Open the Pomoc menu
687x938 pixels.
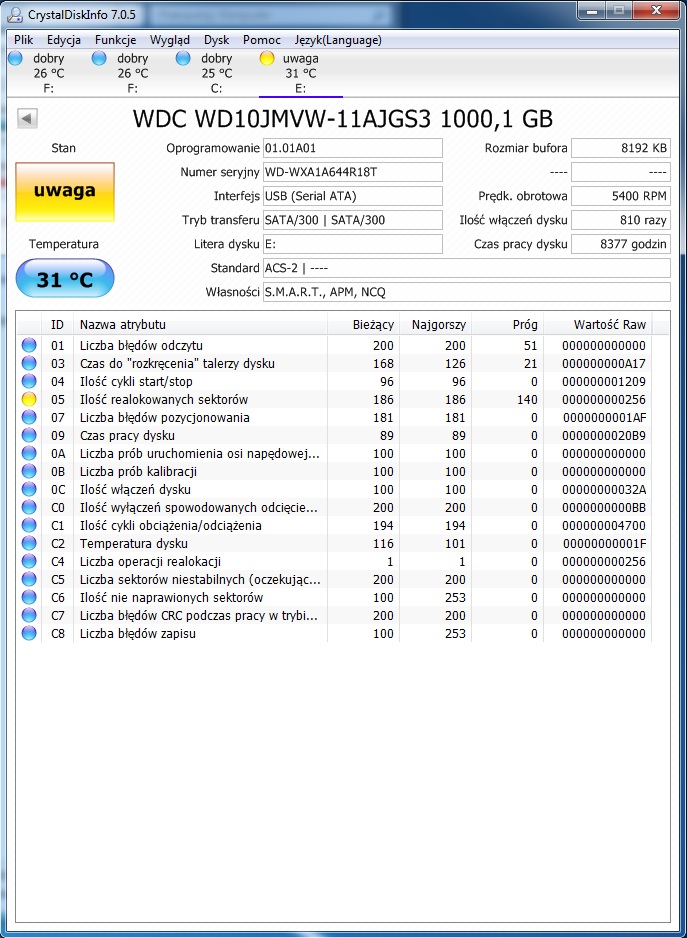coord(262,40)
